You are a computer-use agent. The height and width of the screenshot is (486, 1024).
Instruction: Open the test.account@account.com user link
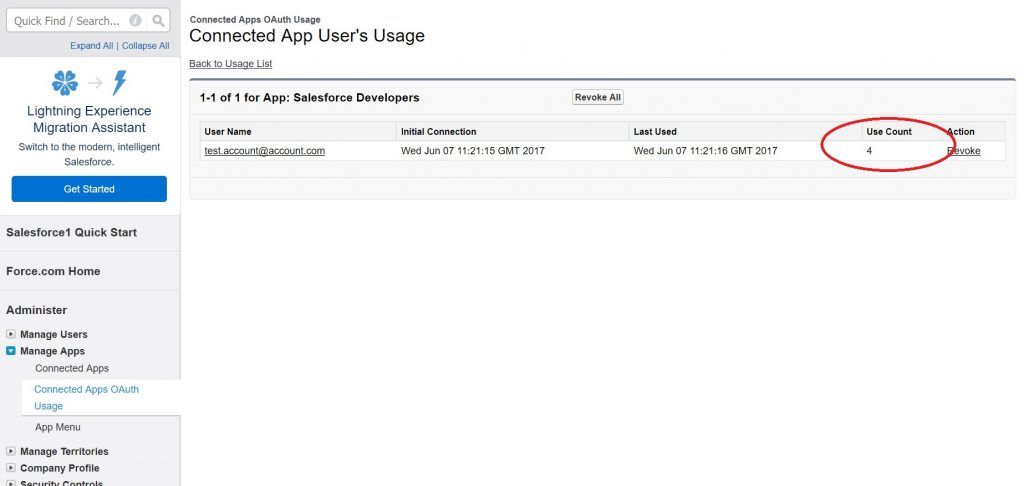pos(264,151)
